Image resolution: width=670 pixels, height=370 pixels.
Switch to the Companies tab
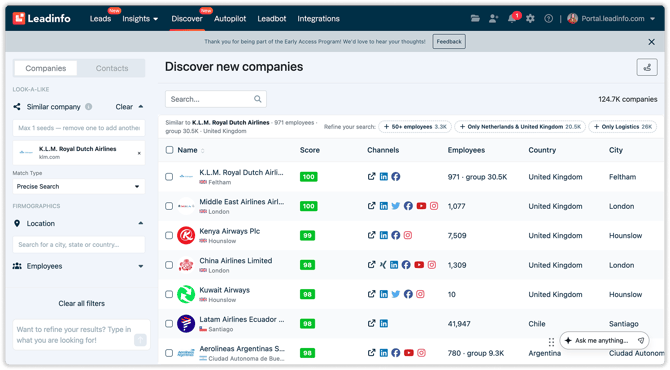tap(46, 68)
